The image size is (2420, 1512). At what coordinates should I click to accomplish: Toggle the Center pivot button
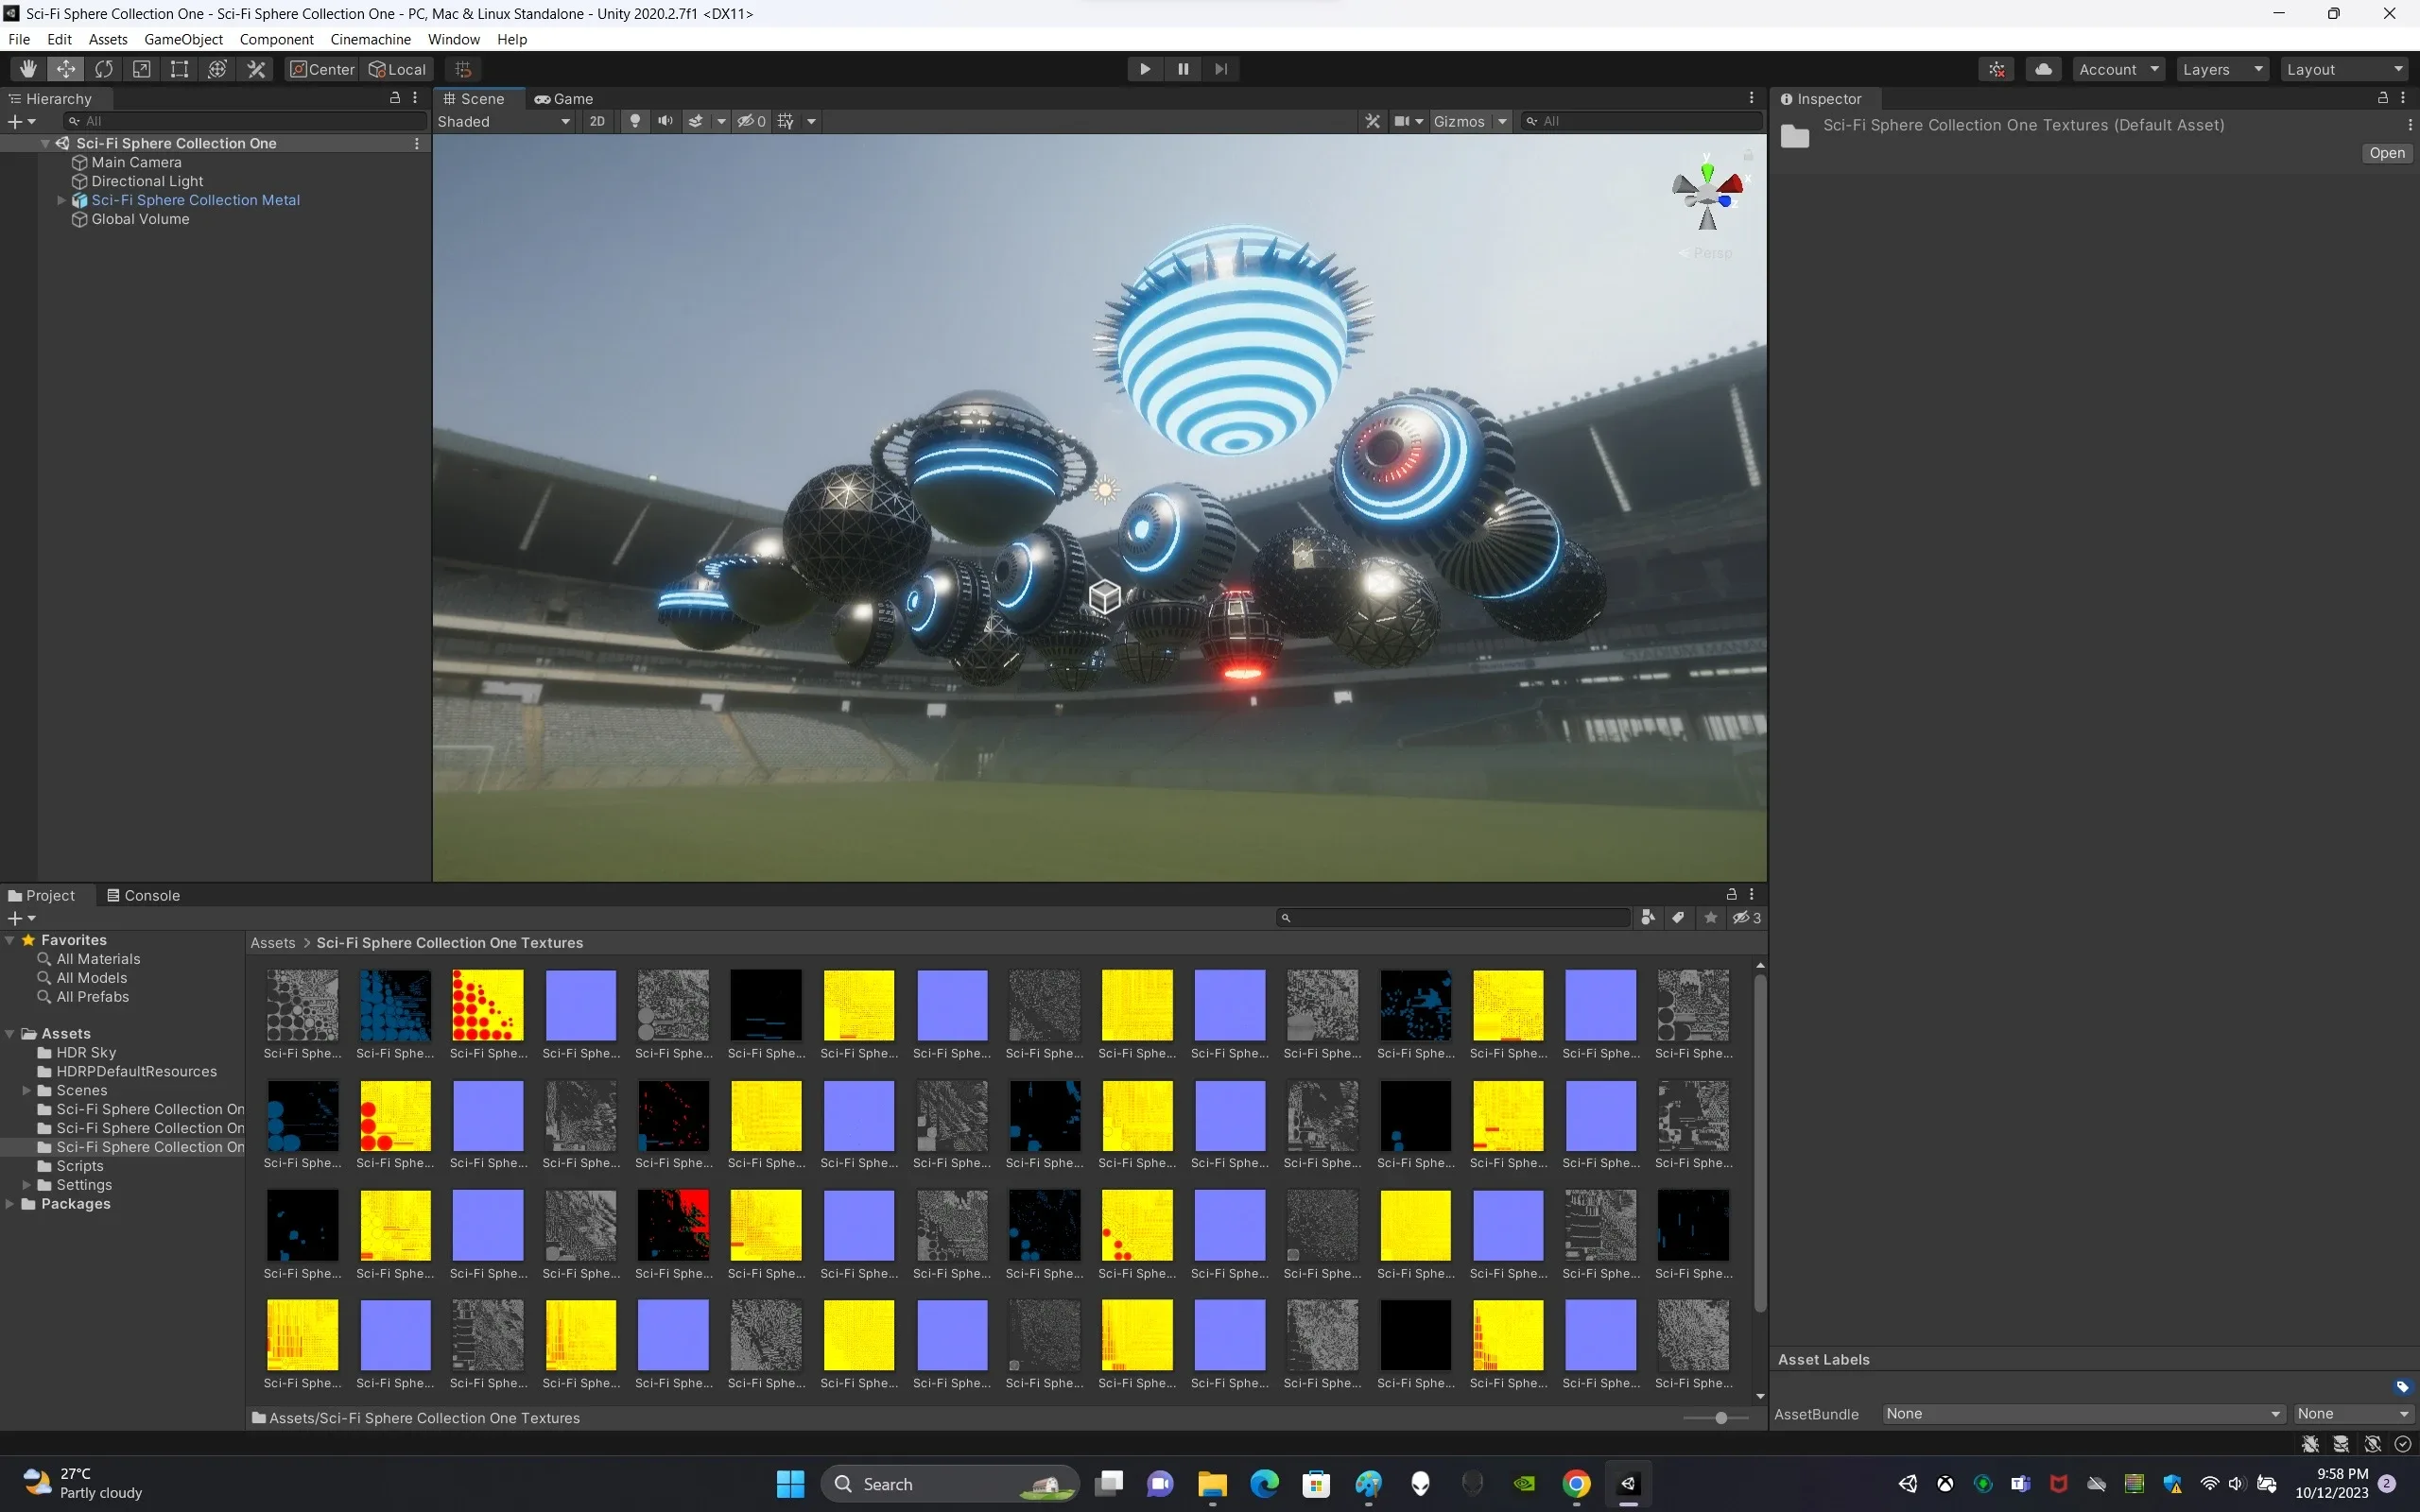(322, 69)
